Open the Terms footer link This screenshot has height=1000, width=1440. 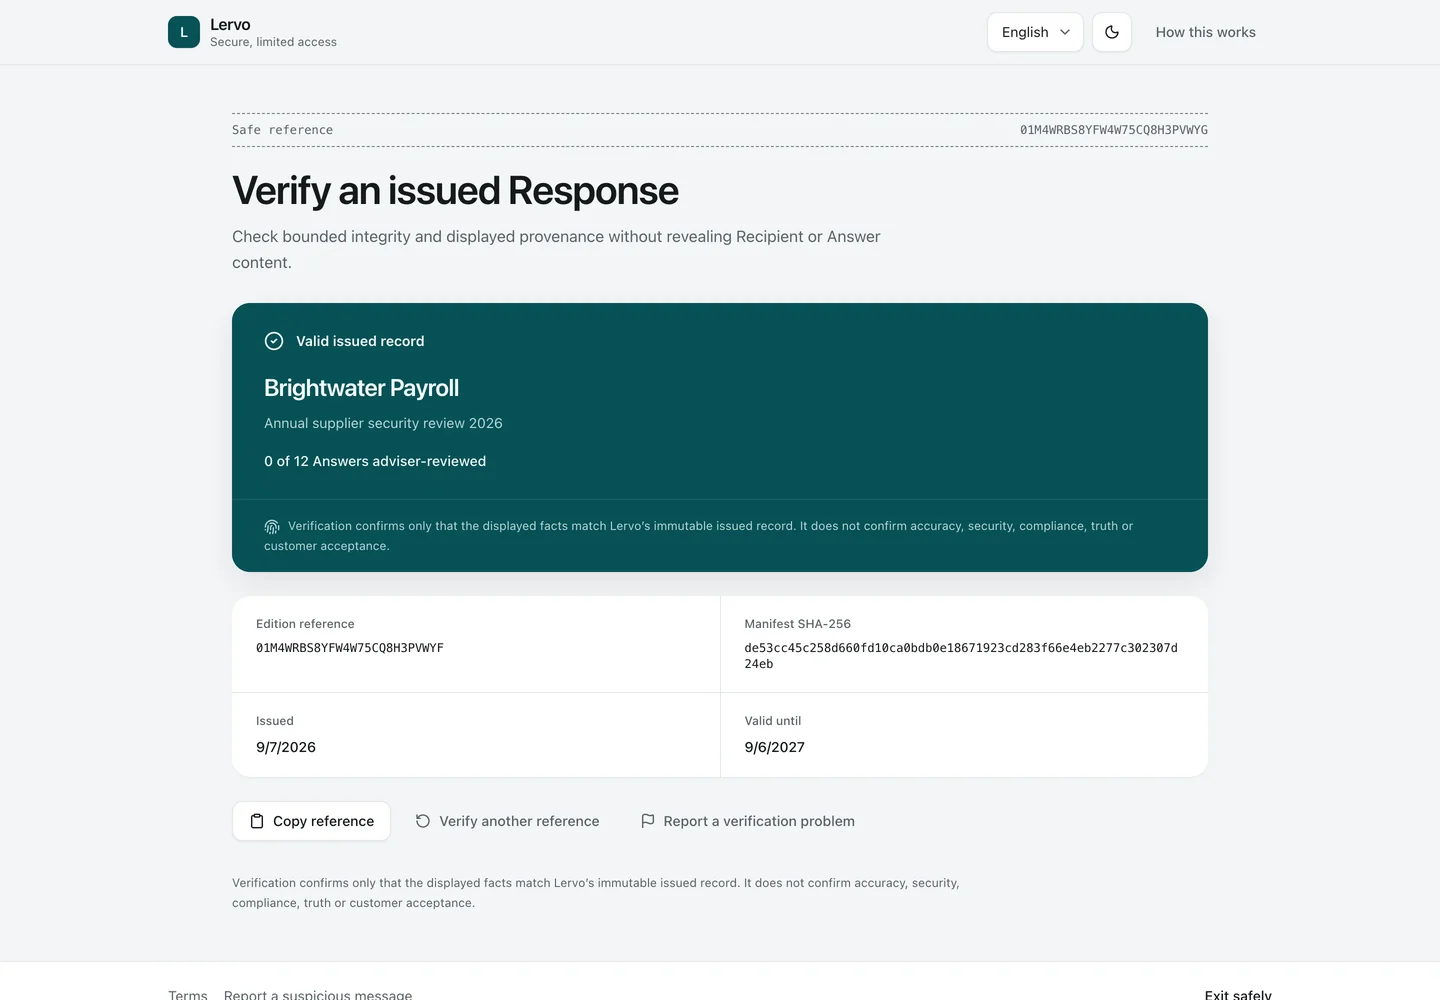coord(188,994)
